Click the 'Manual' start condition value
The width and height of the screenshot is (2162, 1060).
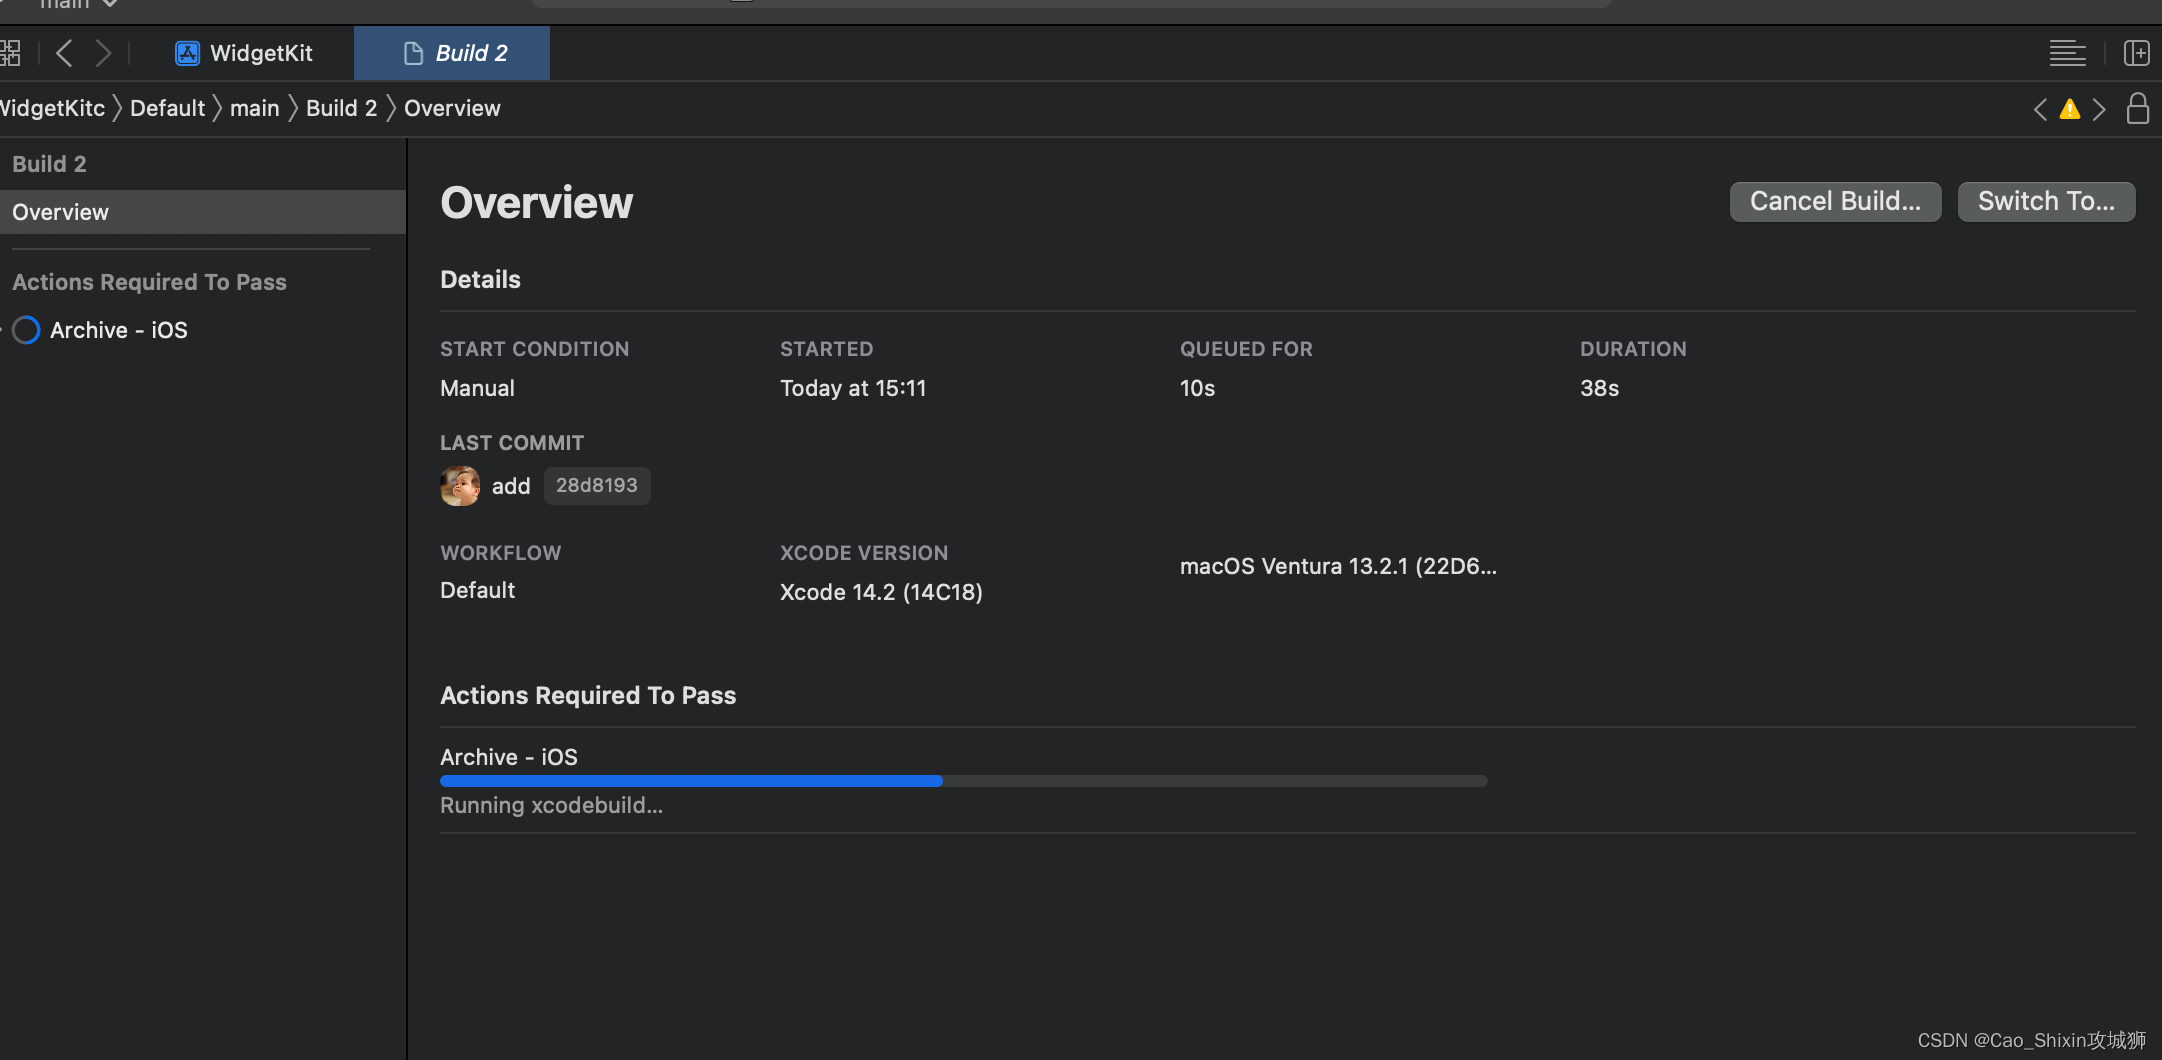[x=477, y=388]
